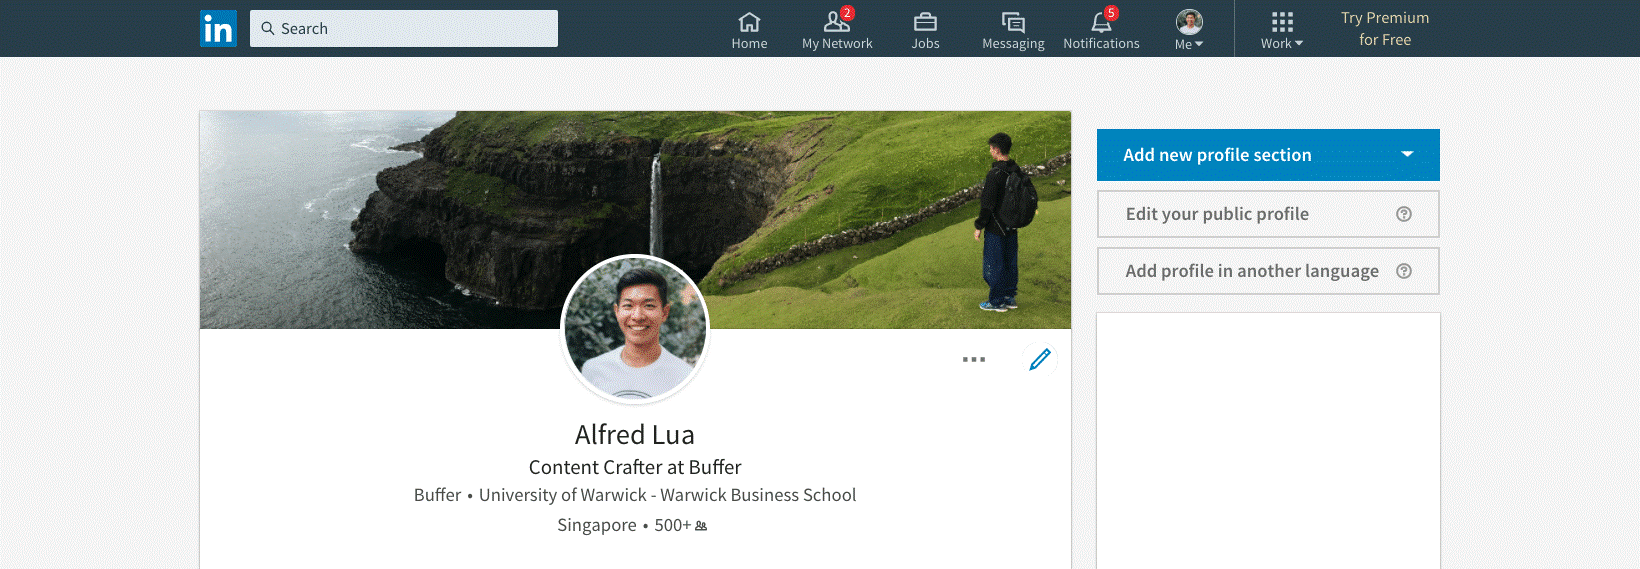Click help icon beside Edit your public profile
This screenshot has height=569, width=1640.
pyautogui.click(x=1404, y=214)
